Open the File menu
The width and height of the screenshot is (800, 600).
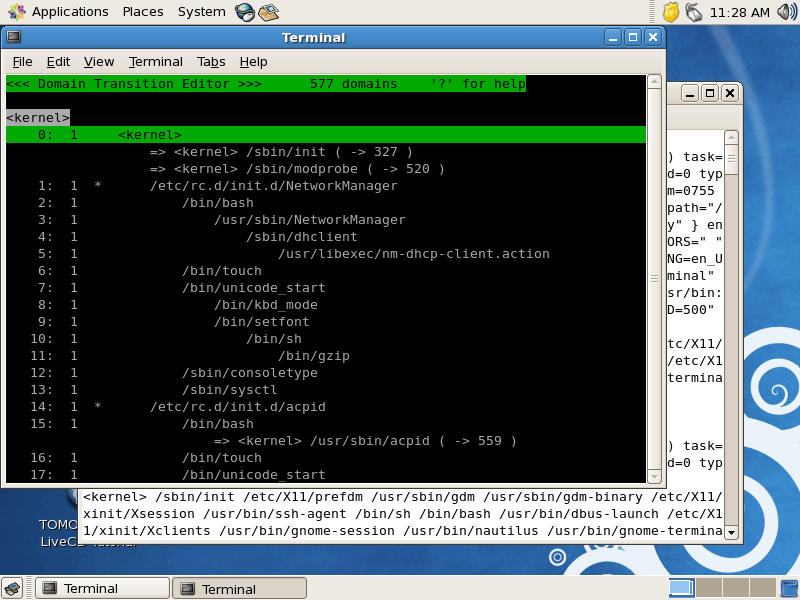tap(22, 62)
